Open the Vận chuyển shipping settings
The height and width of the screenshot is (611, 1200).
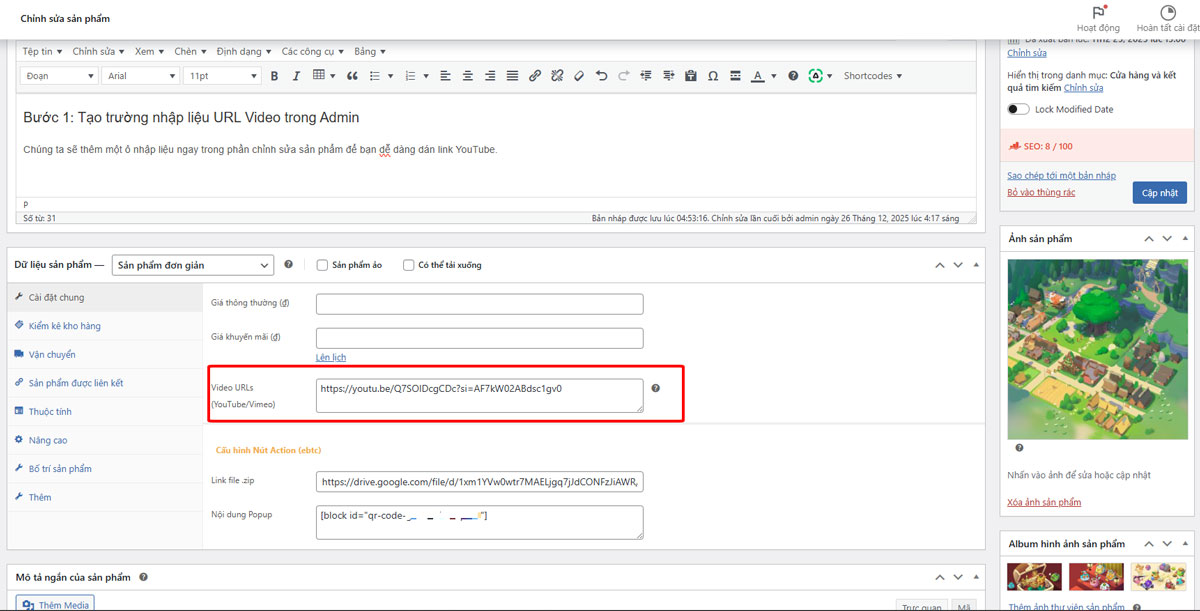click(53, 354)
